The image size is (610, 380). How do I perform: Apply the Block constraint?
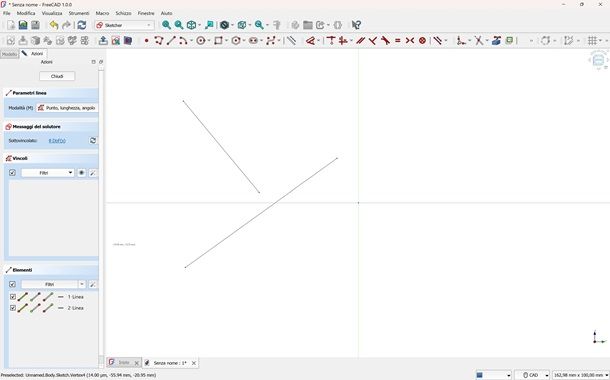coord(422,40)
